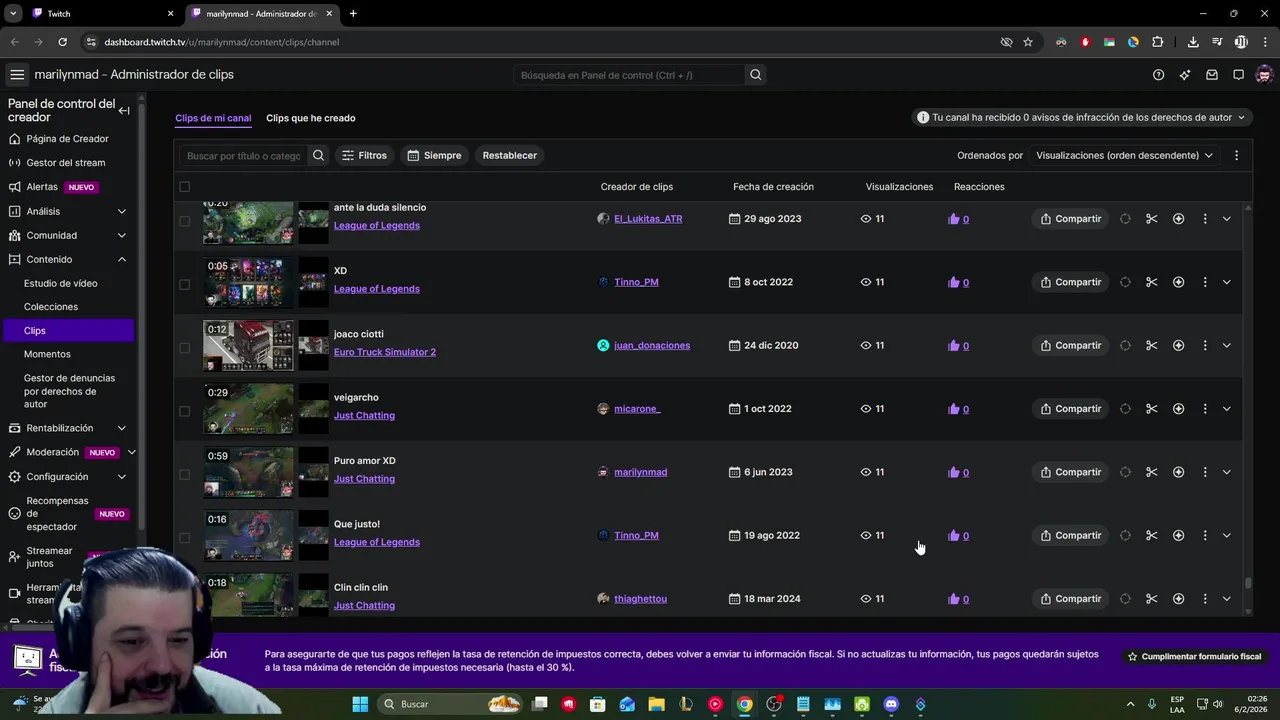
Task: Open the joaco ciotti clip thumbnail
Action: click(x=249, y=346)
